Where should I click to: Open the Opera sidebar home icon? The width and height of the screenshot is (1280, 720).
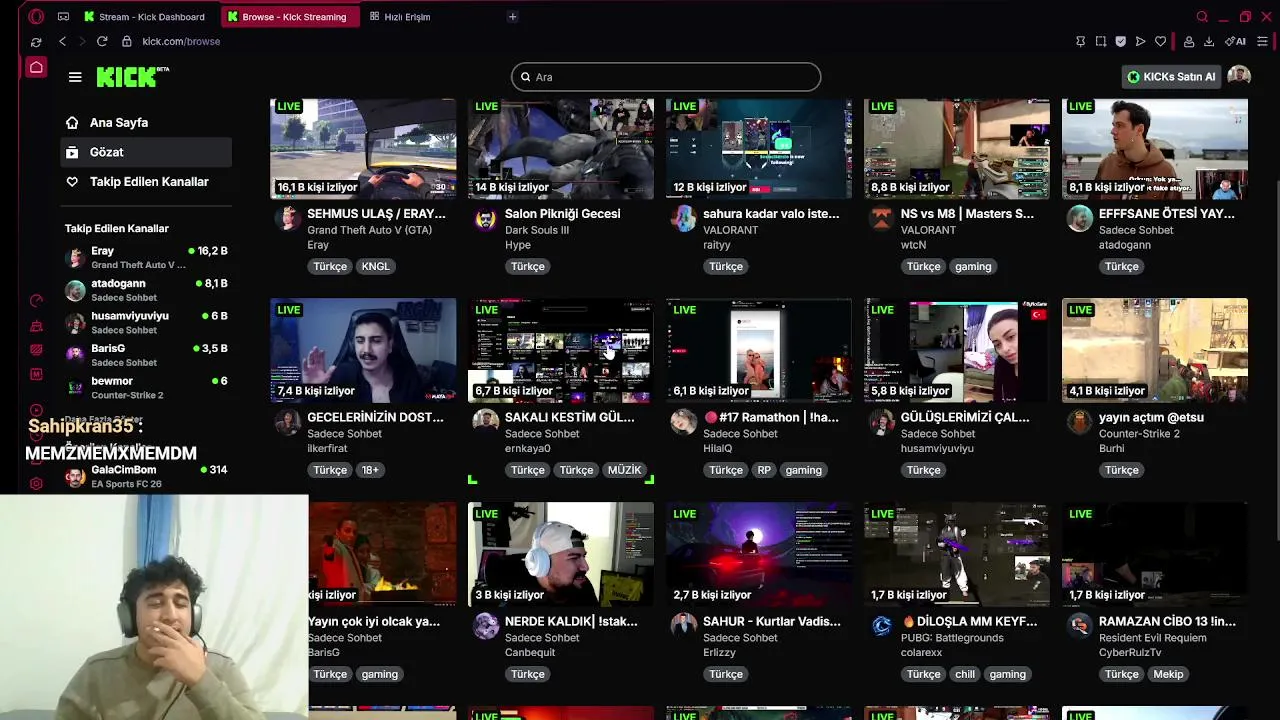click(36, 68)
